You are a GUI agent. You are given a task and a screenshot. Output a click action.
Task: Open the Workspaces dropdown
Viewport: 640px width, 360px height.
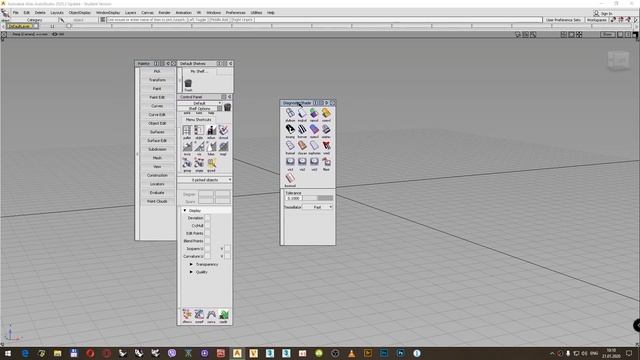click(597, 20)
